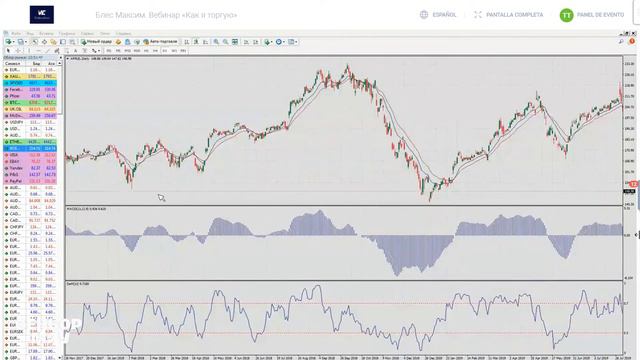Click the scroll-up arrow of Market Watch

(x=60, y=64)
